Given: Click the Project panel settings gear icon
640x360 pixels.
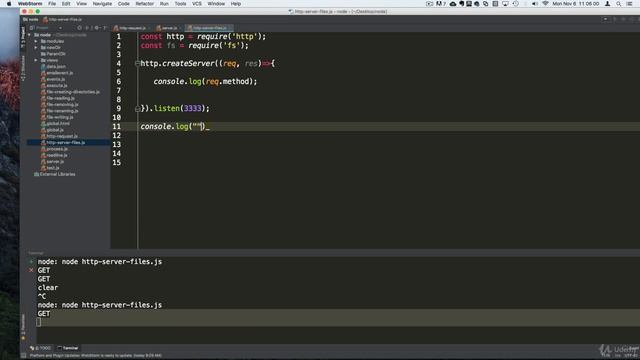Looking at the screenshot, I should coord(97,28).
